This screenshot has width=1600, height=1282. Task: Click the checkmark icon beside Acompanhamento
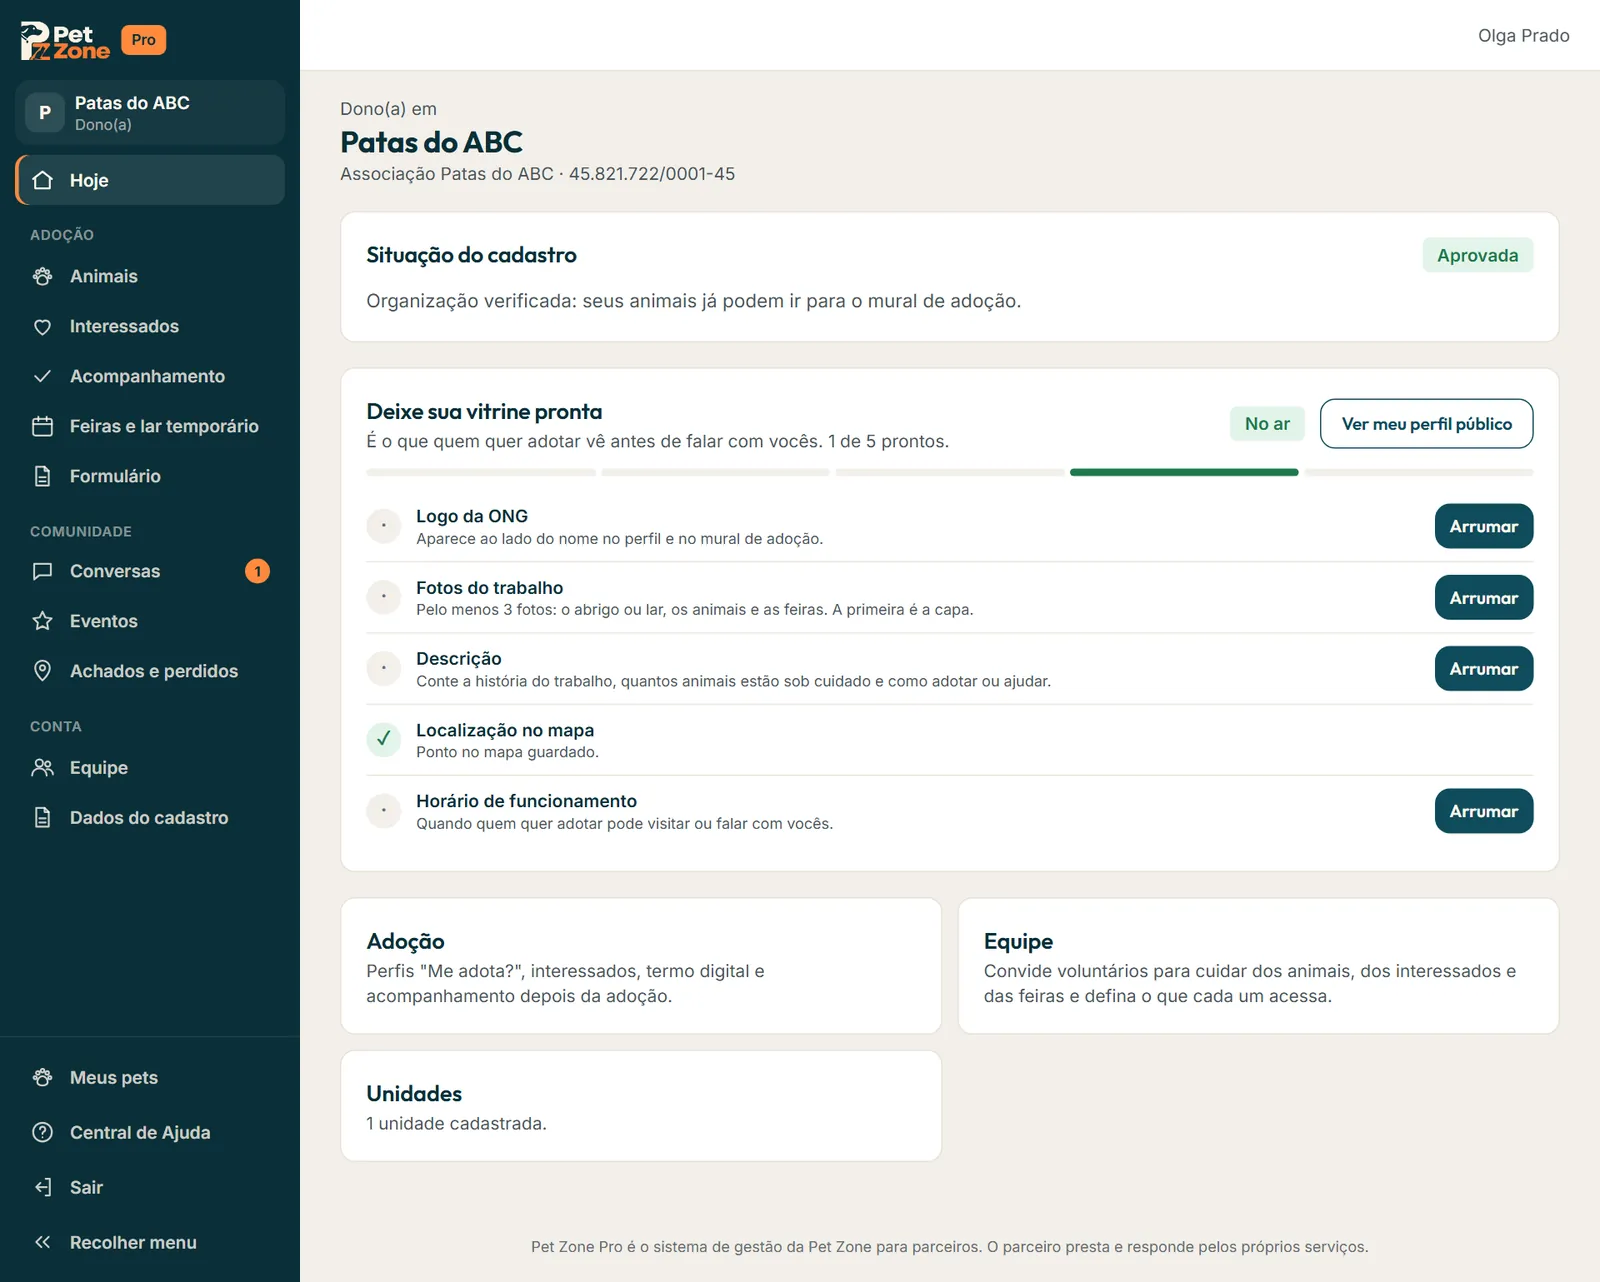pos(42,376)
